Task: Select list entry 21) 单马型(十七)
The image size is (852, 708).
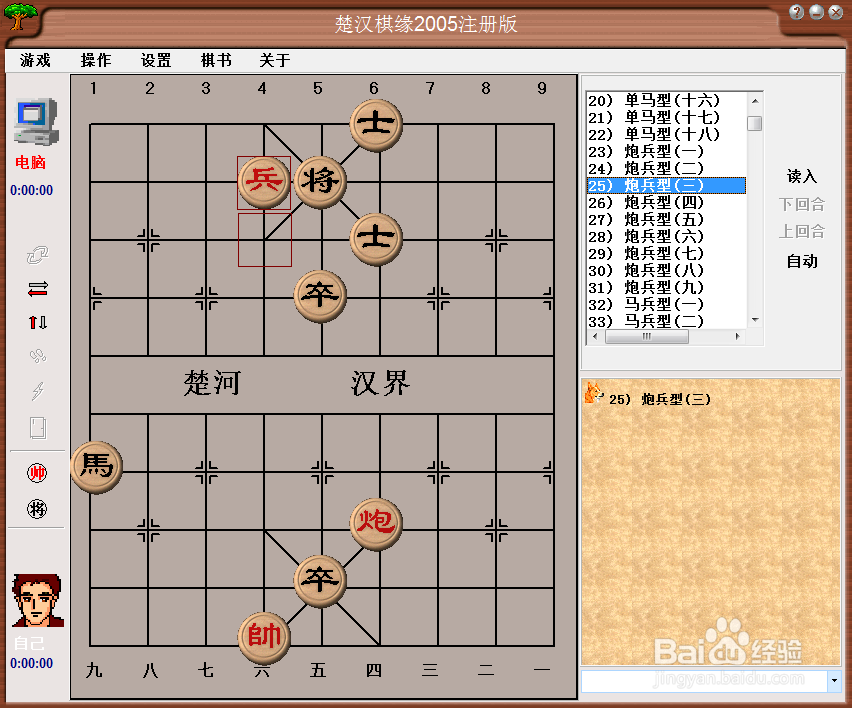Action: click(666, 117)
